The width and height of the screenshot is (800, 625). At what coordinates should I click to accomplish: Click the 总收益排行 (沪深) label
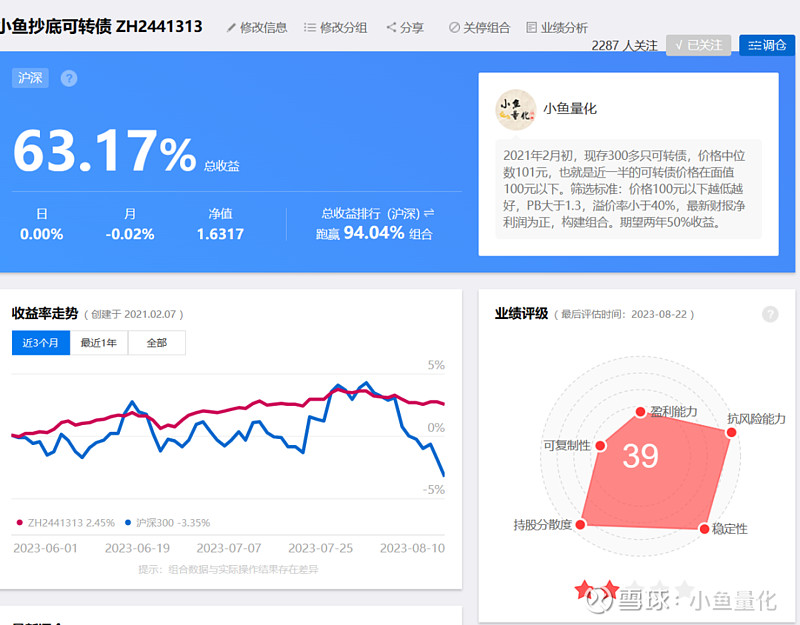coord(371,214)
